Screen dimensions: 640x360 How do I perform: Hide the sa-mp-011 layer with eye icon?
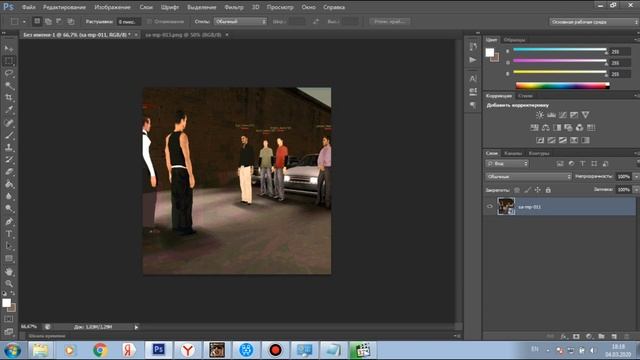pos(490,207)
